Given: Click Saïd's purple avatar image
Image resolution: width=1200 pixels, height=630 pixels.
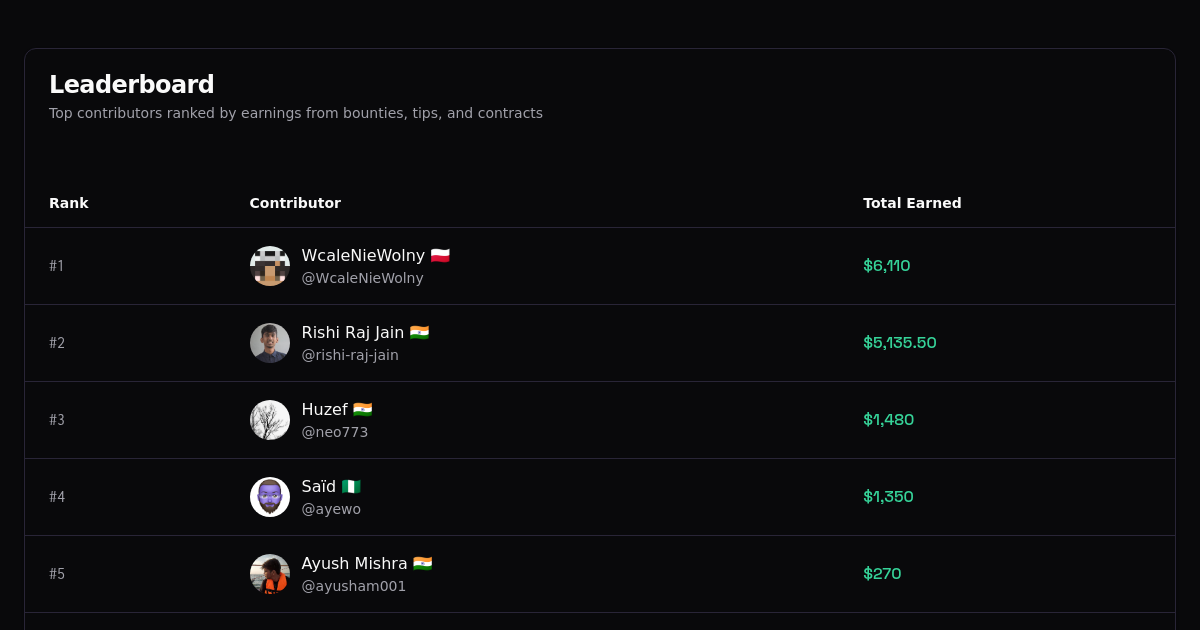Looking at the screenshot, I should tap(270, 497).
